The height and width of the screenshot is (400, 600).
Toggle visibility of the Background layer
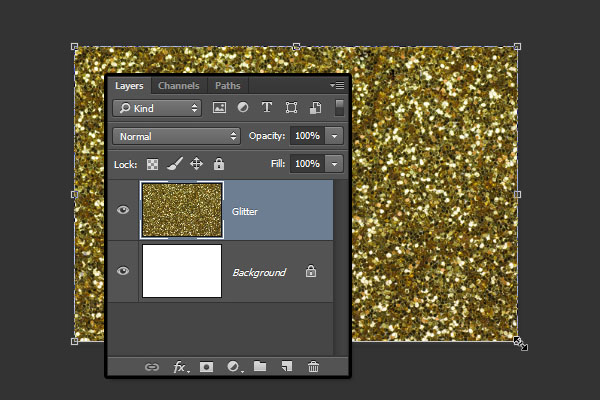tap(124, 271)
